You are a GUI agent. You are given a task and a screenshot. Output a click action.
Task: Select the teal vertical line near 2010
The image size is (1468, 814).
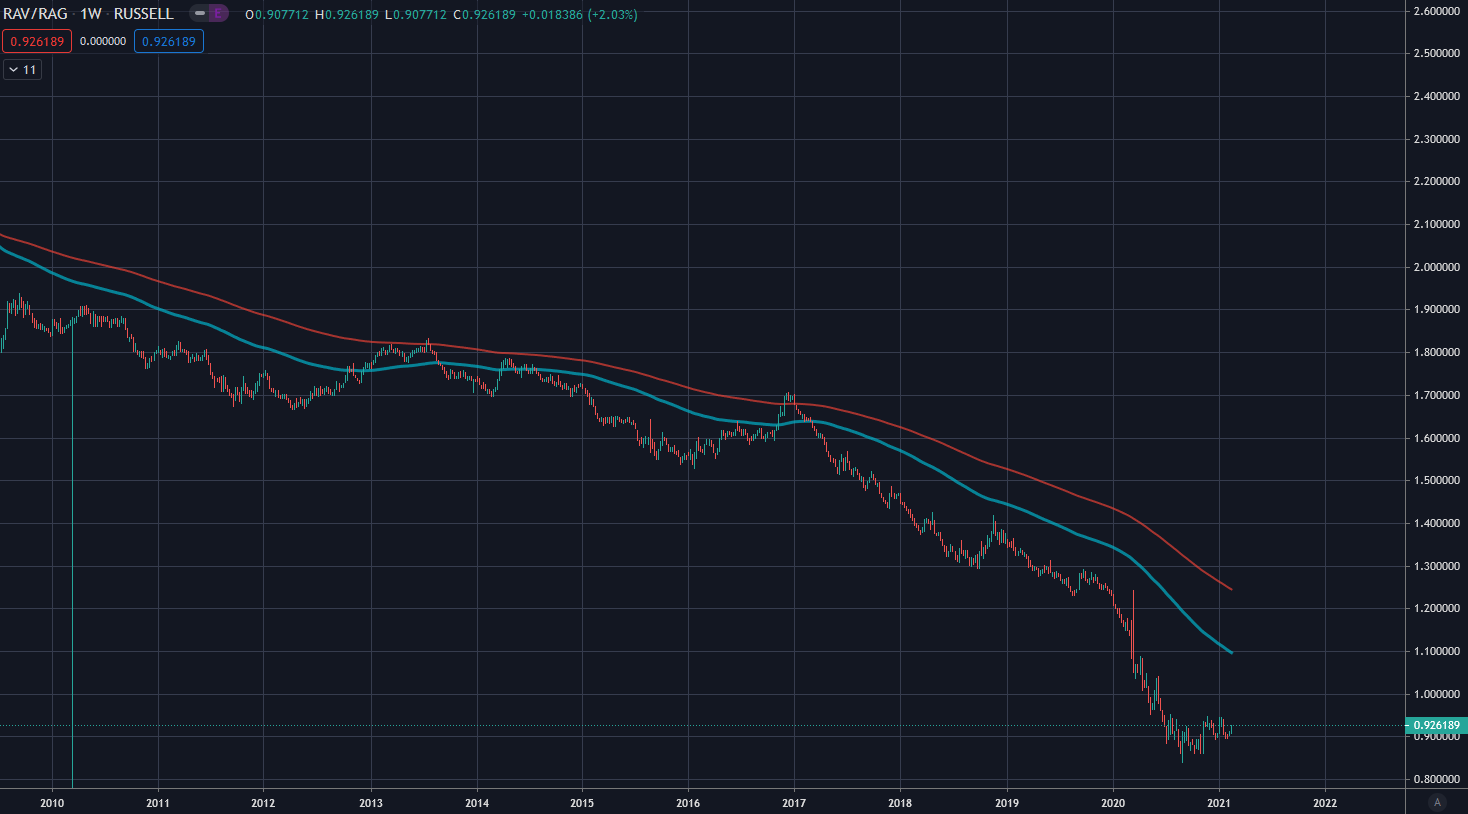pyautogui.click(x=73, y=600)
